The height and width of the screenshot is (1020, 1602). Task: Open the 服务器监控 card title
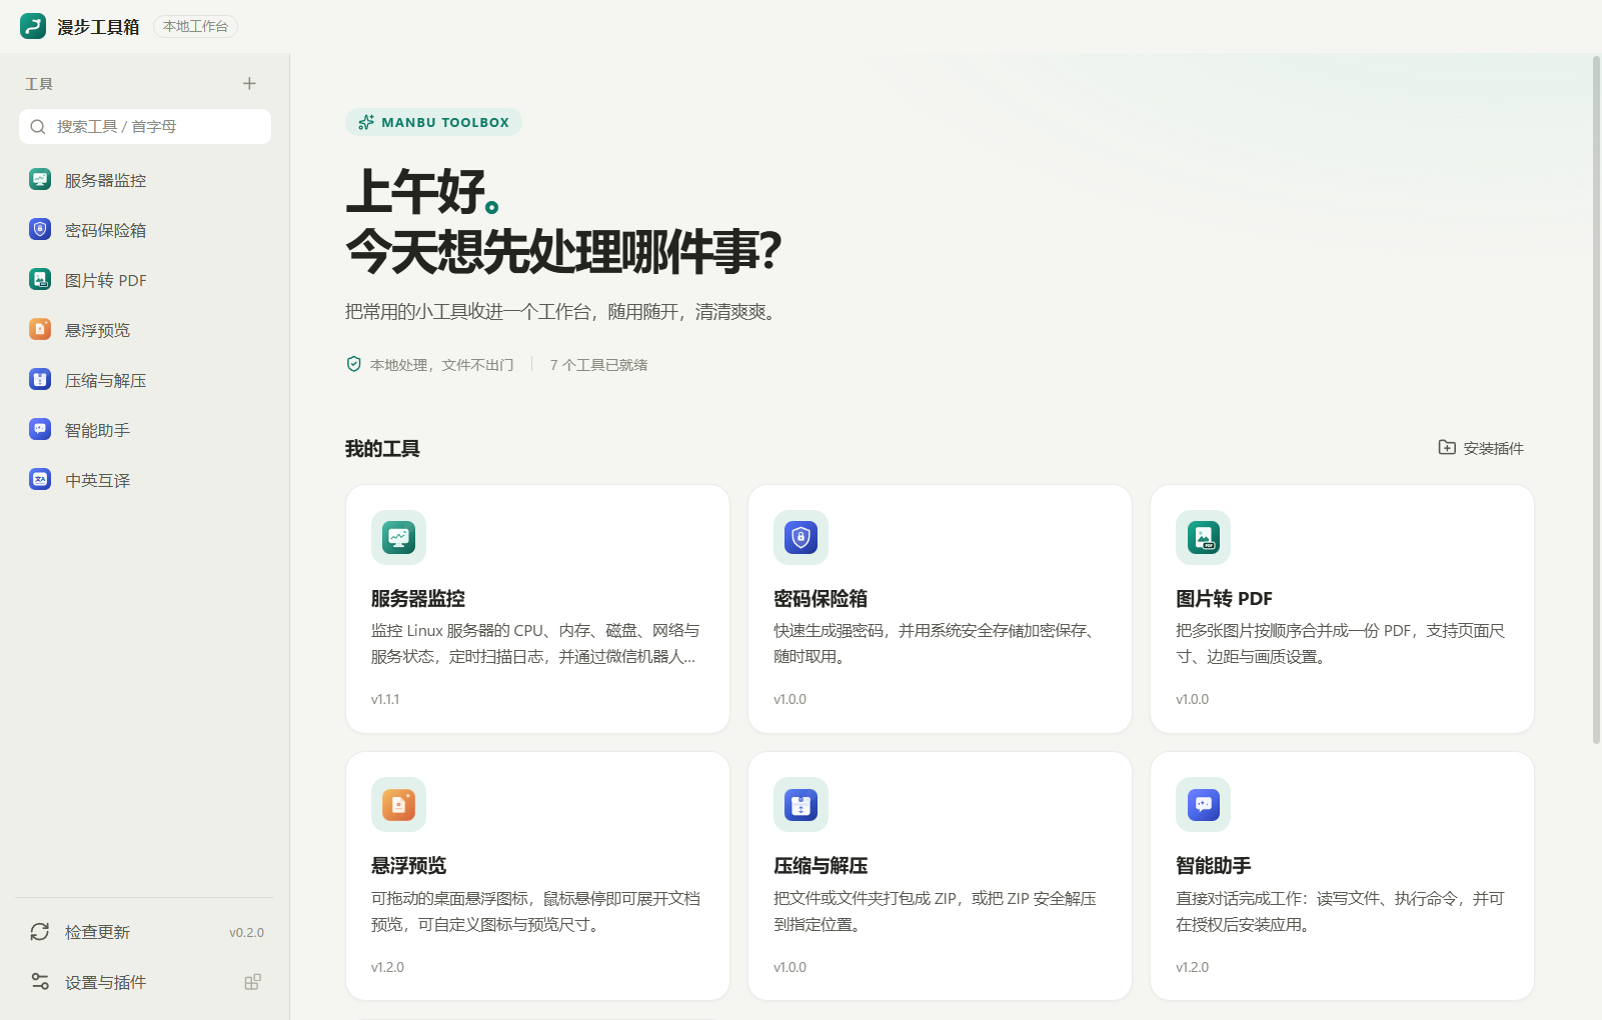point(418,598)
